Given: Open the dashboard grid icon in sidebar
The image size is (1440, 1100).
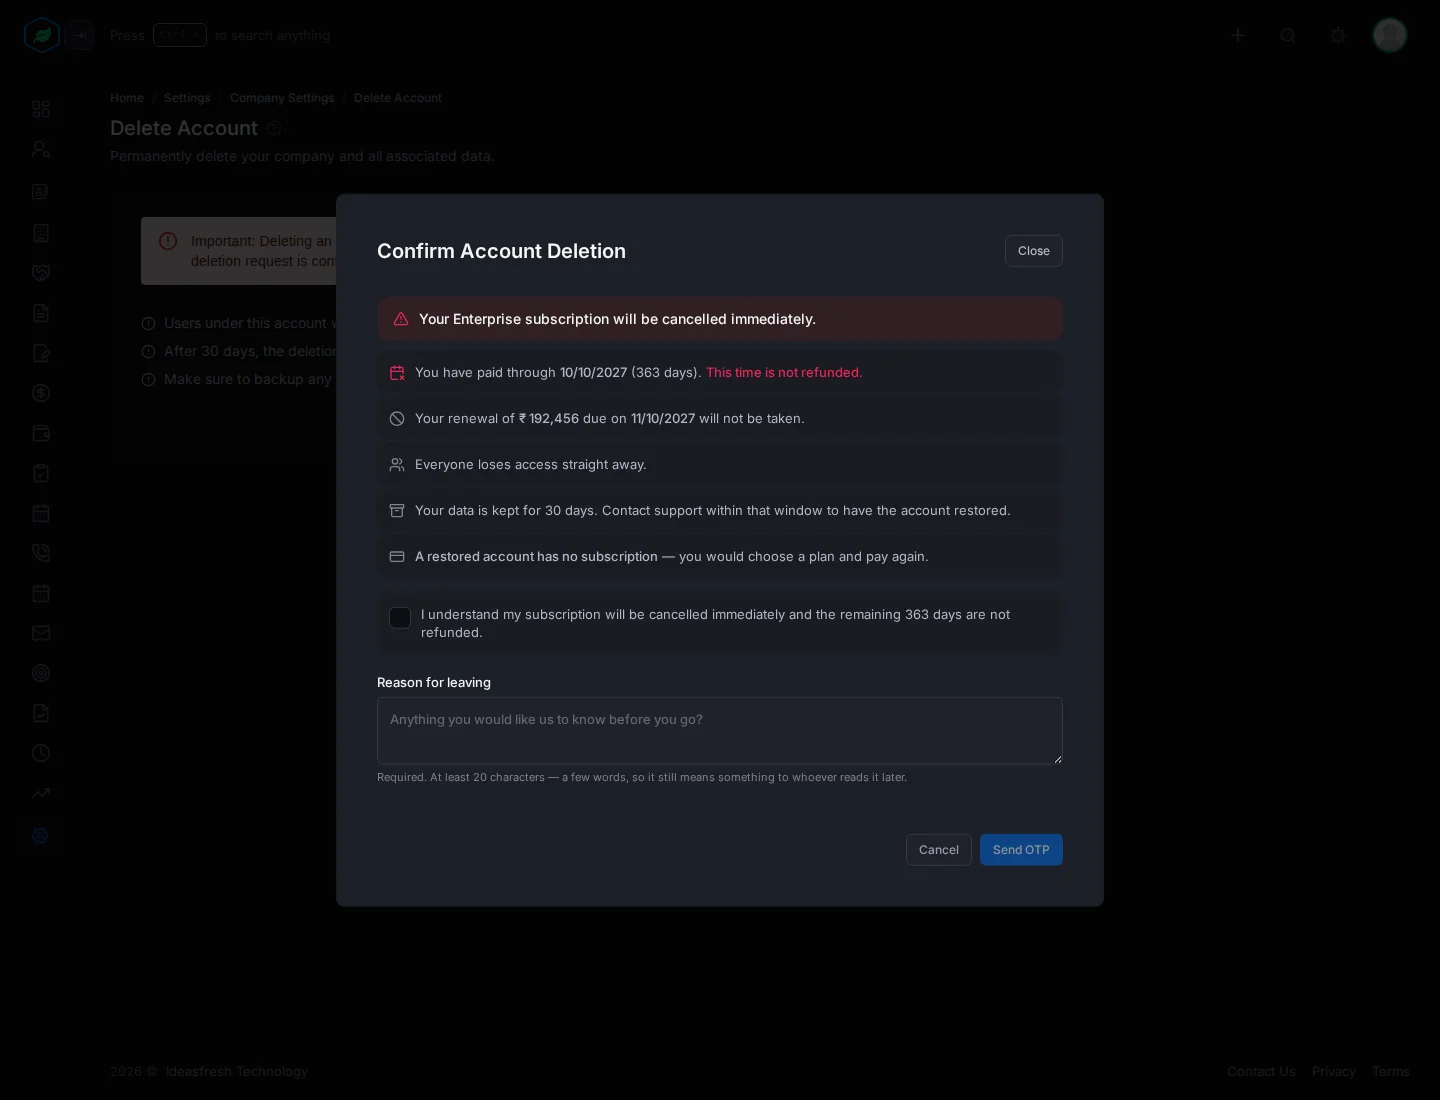Looking at the screenshot, I should click(41, 109).
